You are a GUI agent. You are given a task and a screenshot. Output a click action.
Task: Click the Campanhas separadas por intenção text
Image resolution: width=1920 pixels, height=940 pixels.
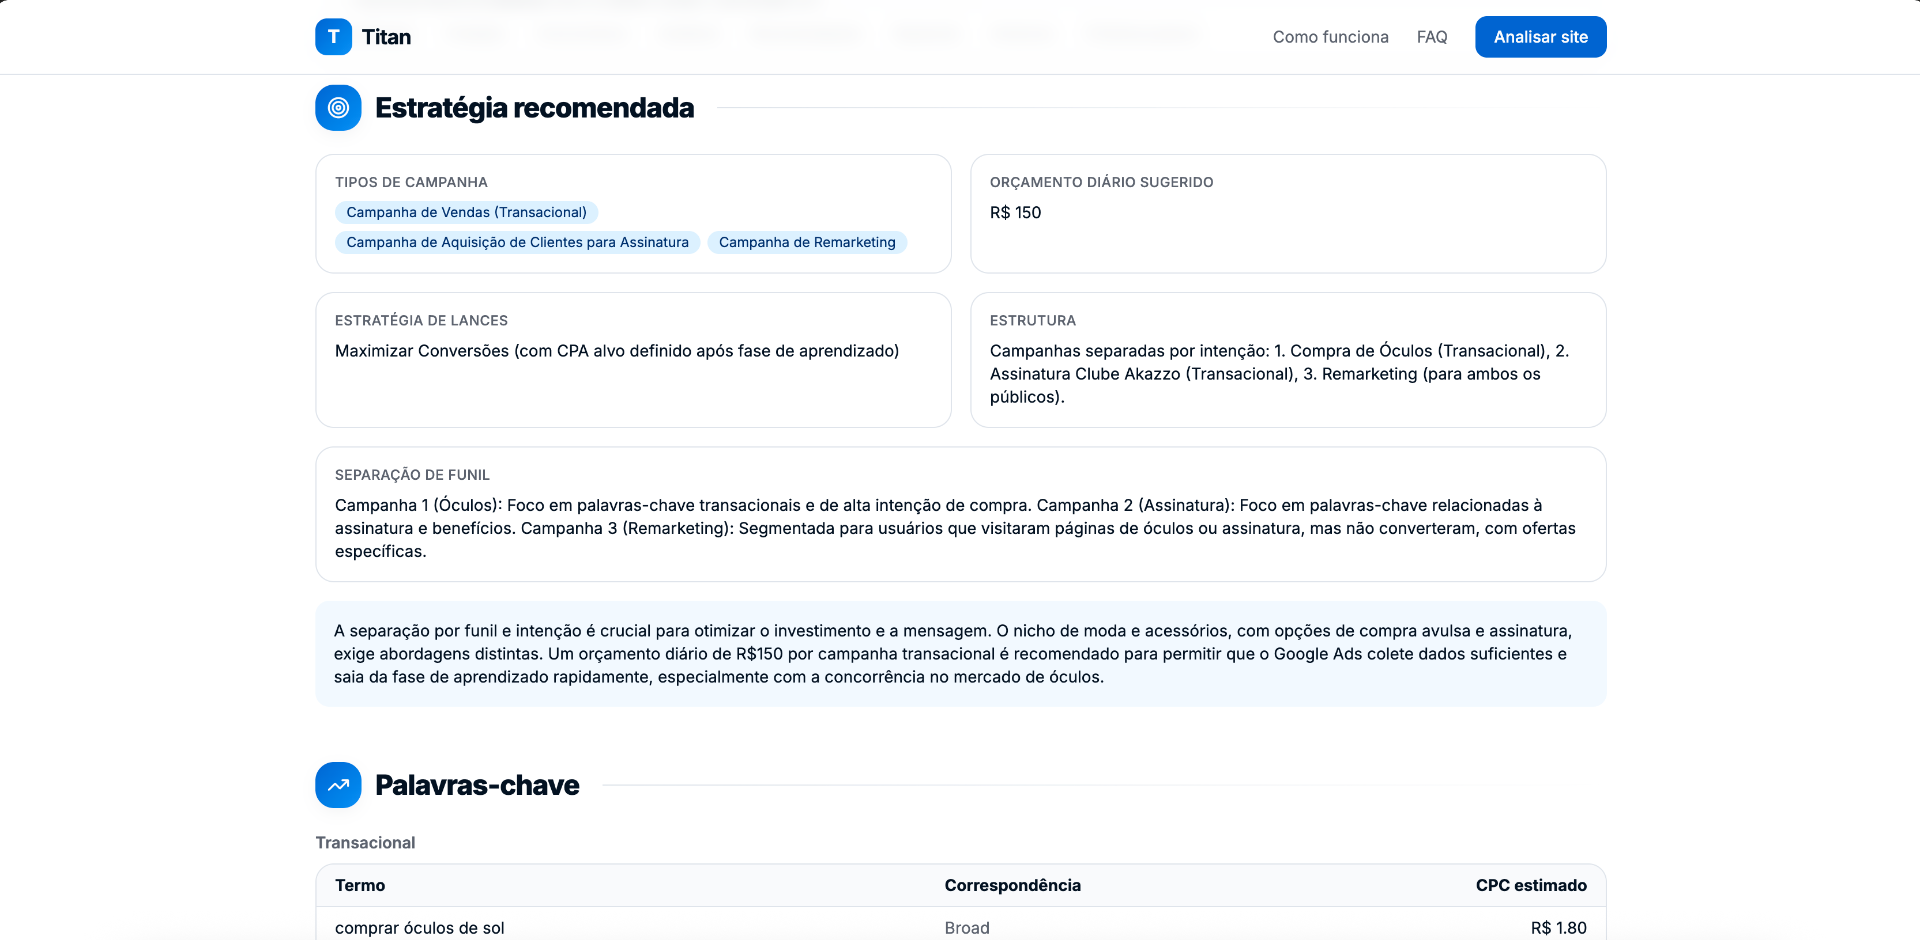coord(1279,374)
